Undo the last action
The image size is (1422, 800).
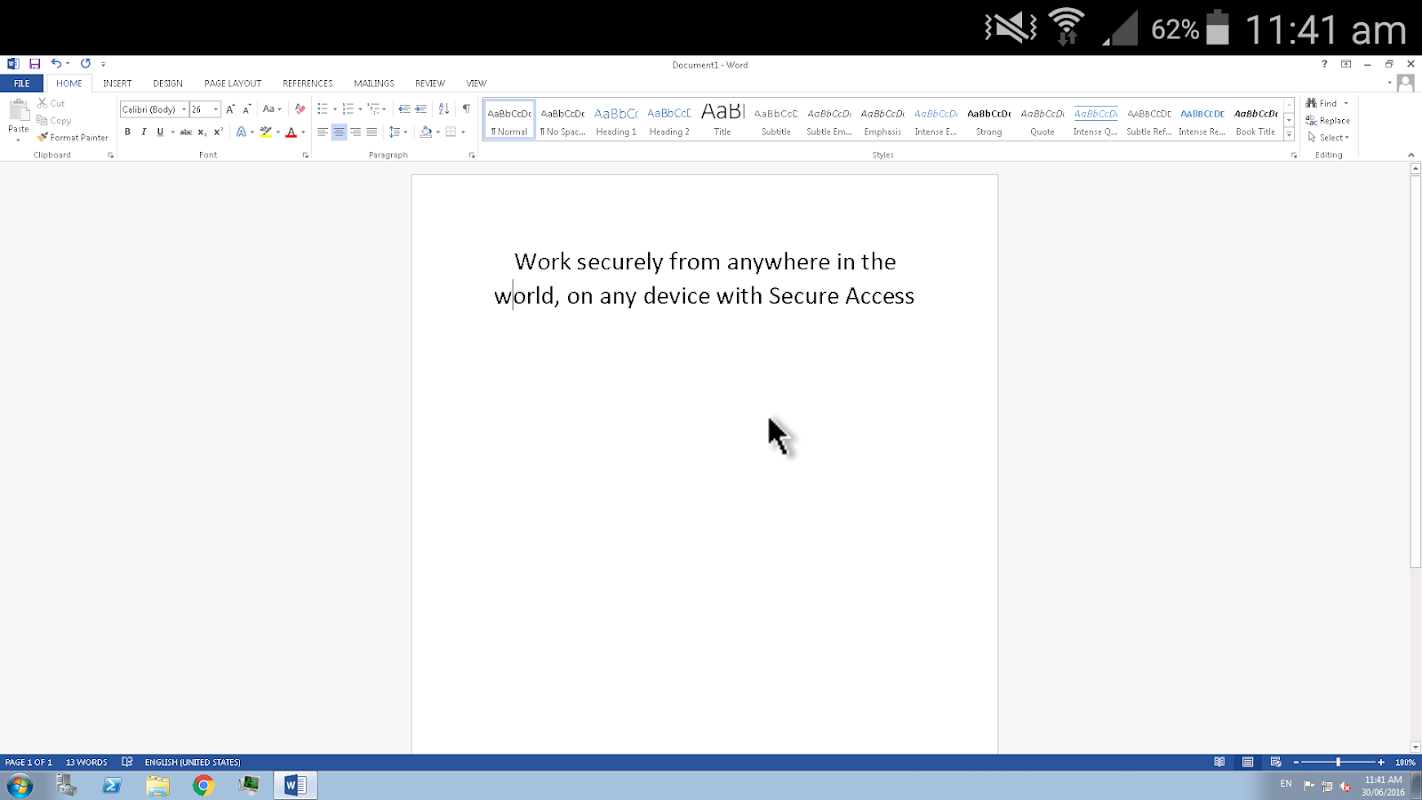[x=56, y=64]
